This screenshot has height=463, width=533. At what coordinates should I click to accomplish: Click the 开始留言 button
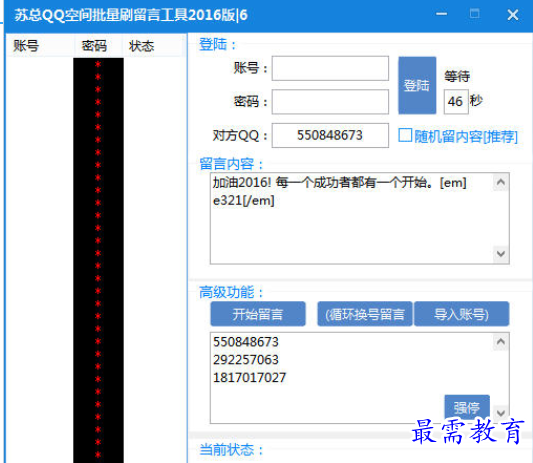pos(258,314)
